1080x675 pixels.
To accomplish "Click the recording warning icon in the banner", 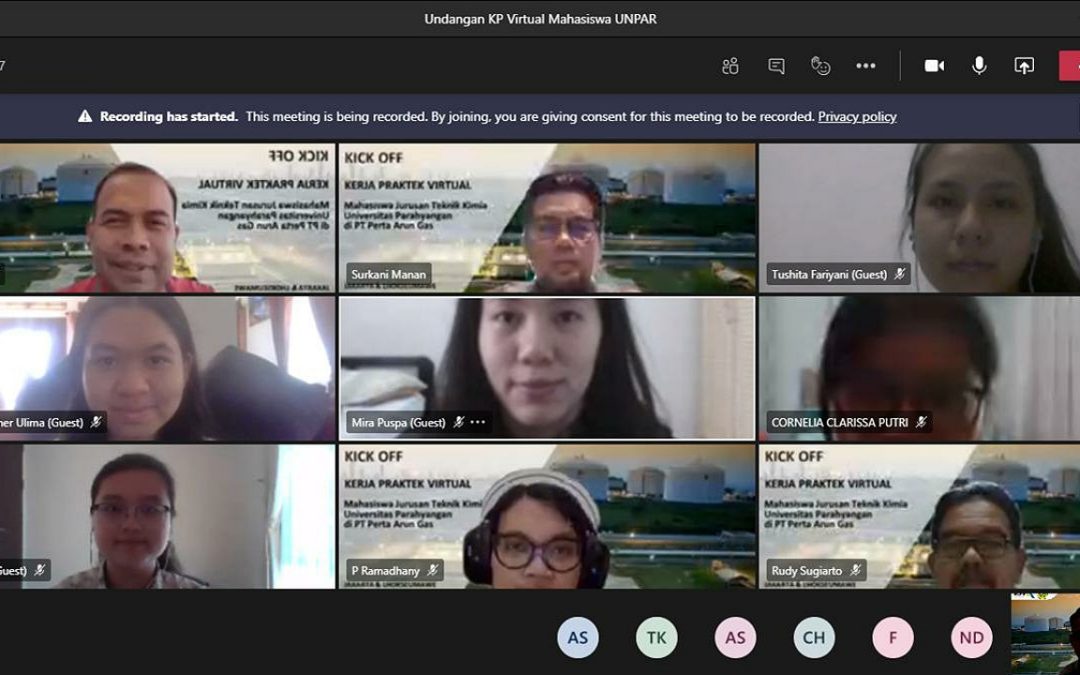I will click(x=83, y=116).
